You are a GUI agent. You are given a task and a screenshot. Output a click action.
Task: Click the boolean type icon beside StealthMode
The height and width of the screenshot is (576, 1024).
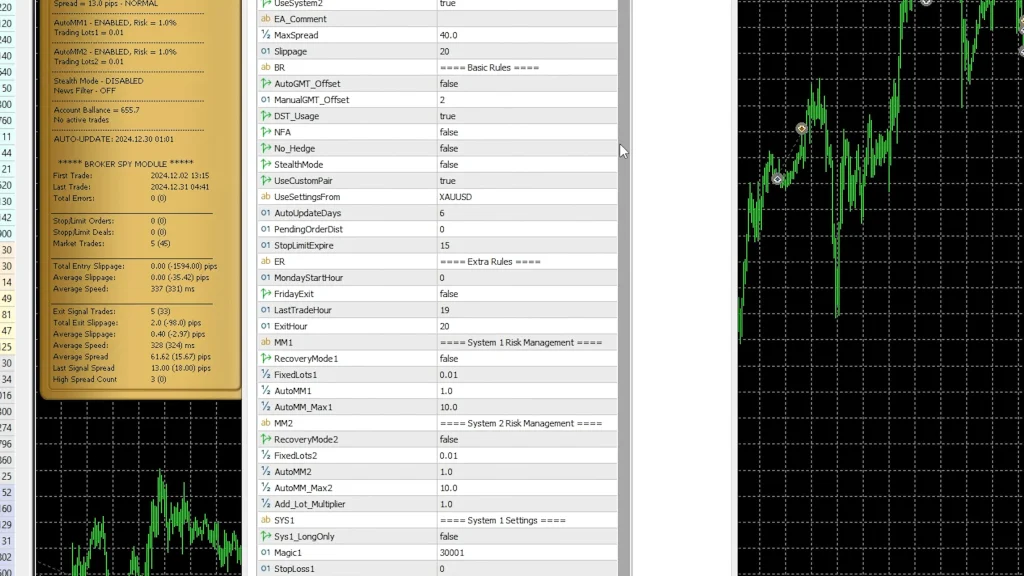point(266,165)
